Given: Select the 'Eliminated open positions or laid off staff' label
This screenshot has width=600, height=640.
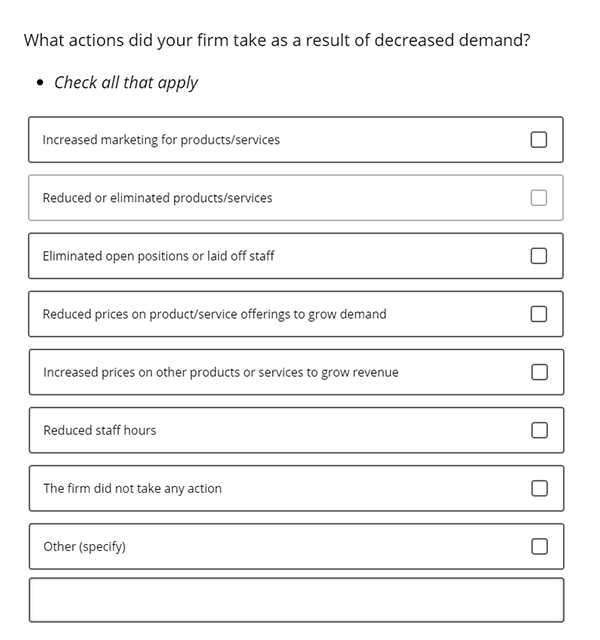Looking at the screenshot, I should pyautogui.click(x=158, y=256).
